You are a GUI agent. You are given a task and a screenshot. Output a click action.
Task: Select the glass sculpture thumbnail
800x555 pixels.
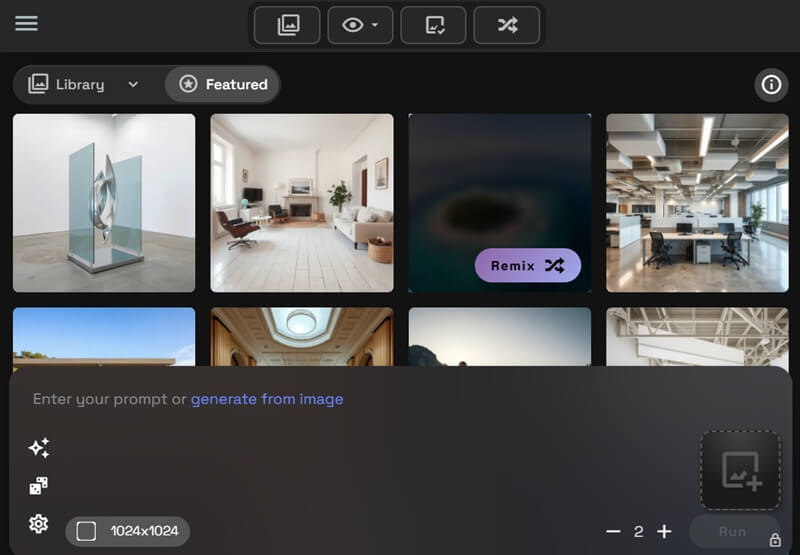point(104,202)
